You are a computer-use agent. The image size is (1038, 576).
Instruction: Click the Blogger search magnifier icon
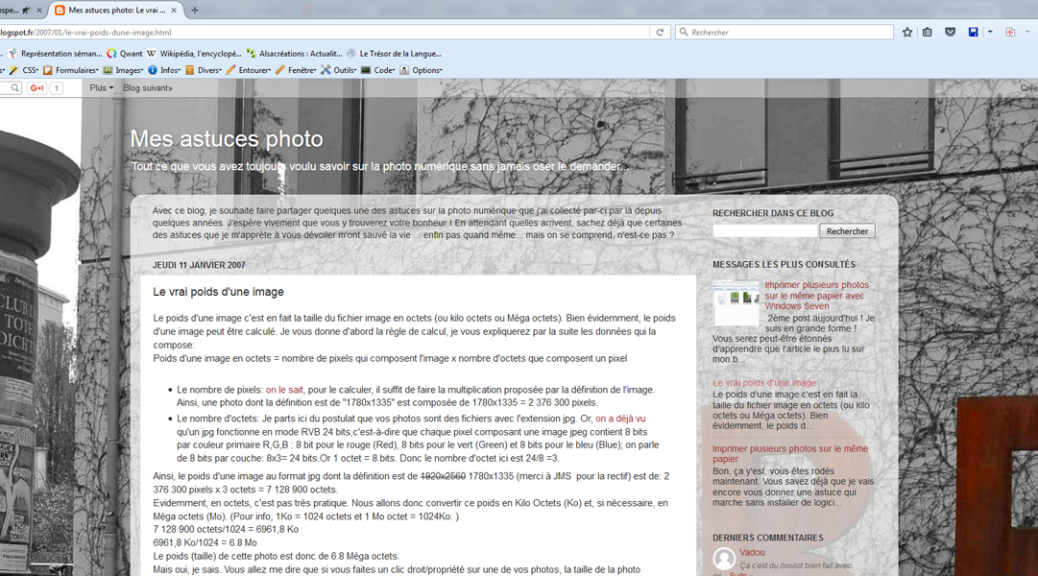pyautogui.click(x=14, y=88)
